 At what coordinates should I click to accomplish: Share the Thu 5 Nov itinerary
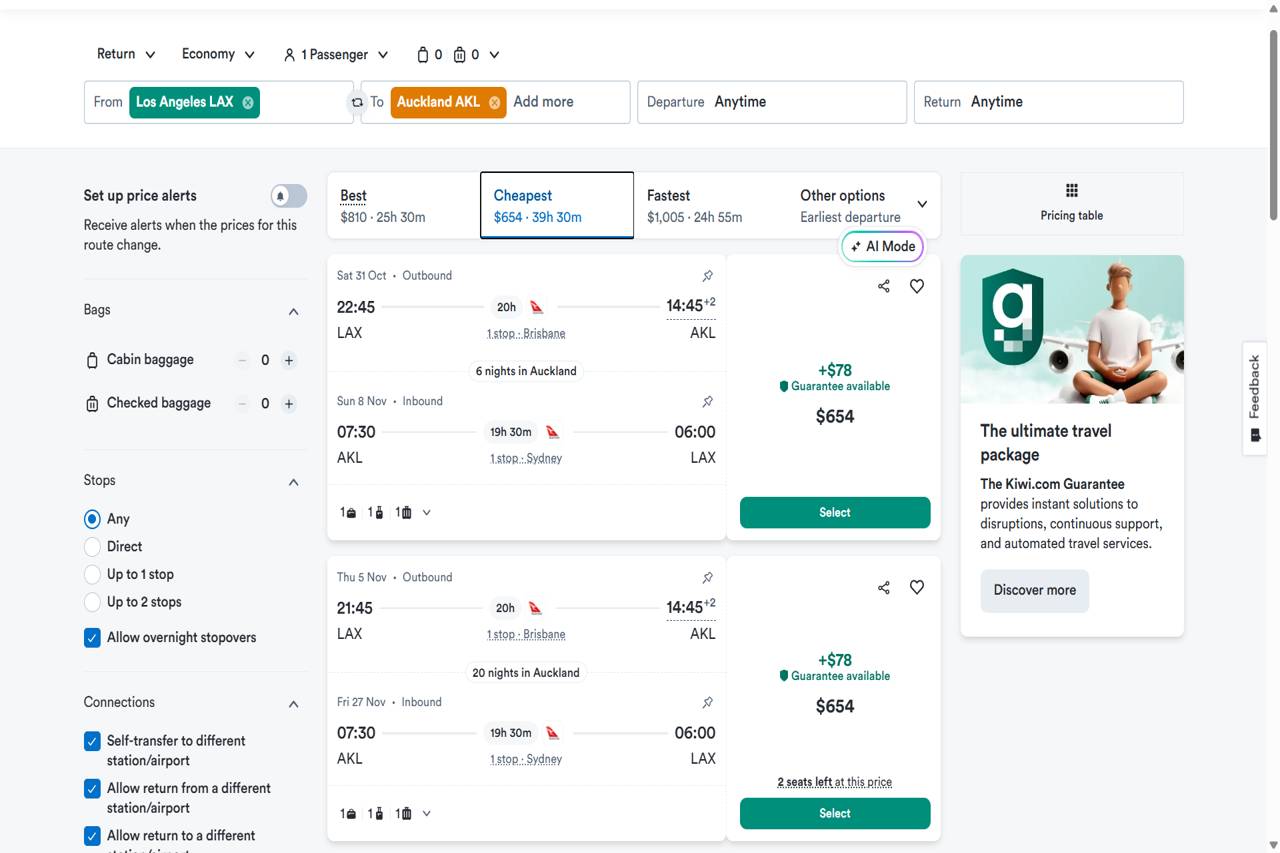[884, 587]
